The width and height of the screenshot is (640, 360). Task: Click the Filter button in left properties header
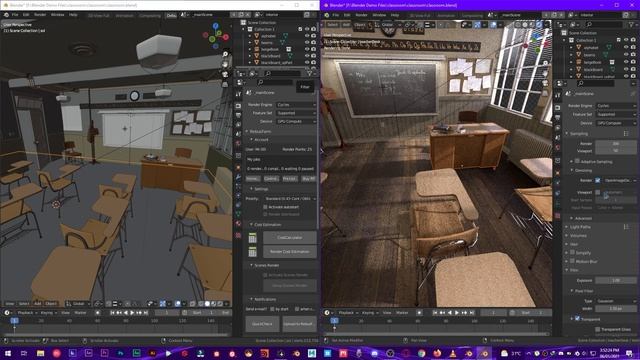305,87
